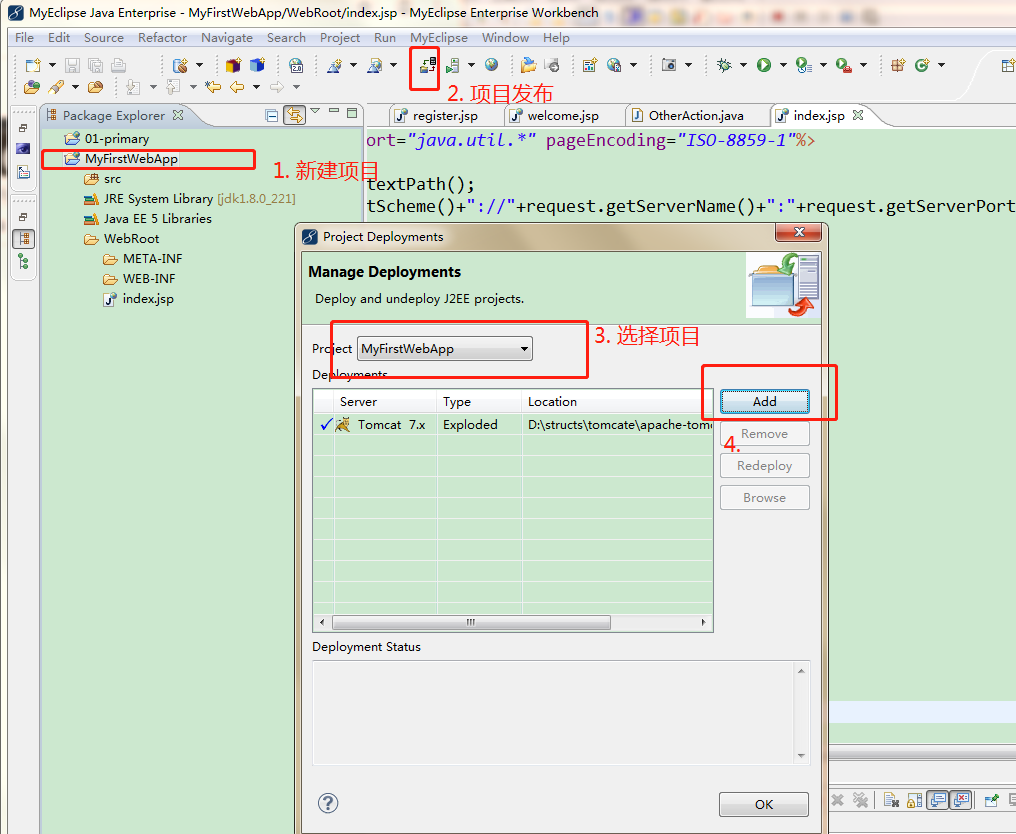Screen dimensions: 1016x834
Task: Click the Deploy MyEclipse J2EE Project icon
Action: (427, 65)
